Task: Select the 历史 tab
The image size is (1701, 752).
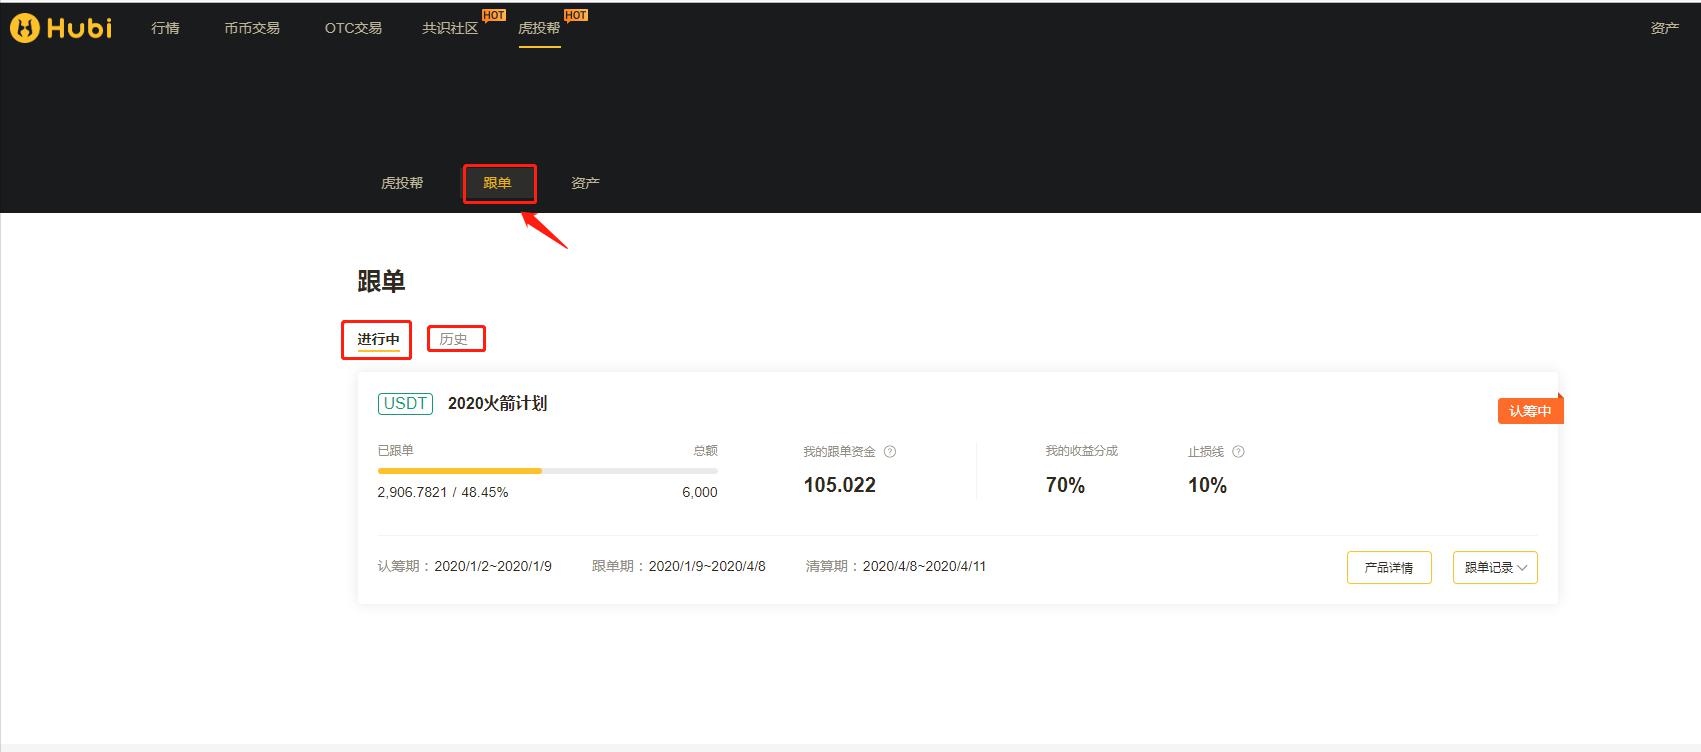Action: (453, 339)
